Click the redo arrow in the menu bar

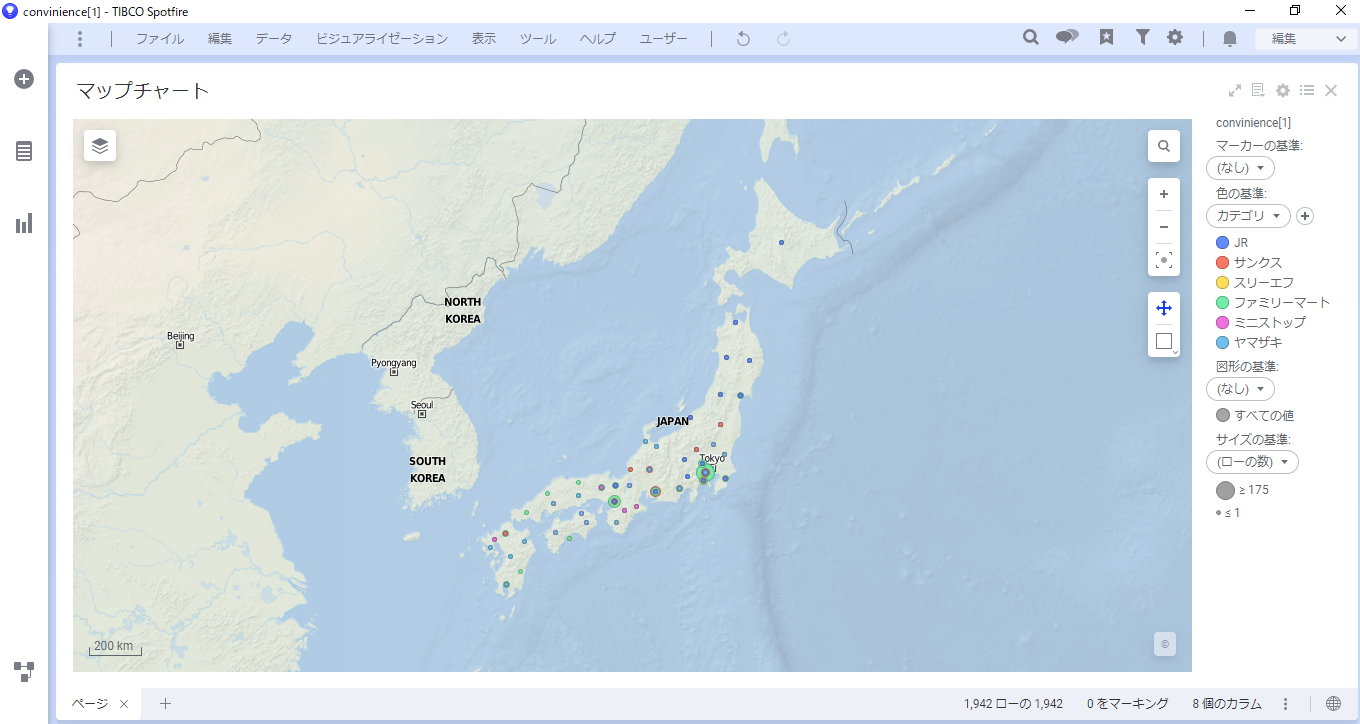pyautogui.click(x=784, y=38)
